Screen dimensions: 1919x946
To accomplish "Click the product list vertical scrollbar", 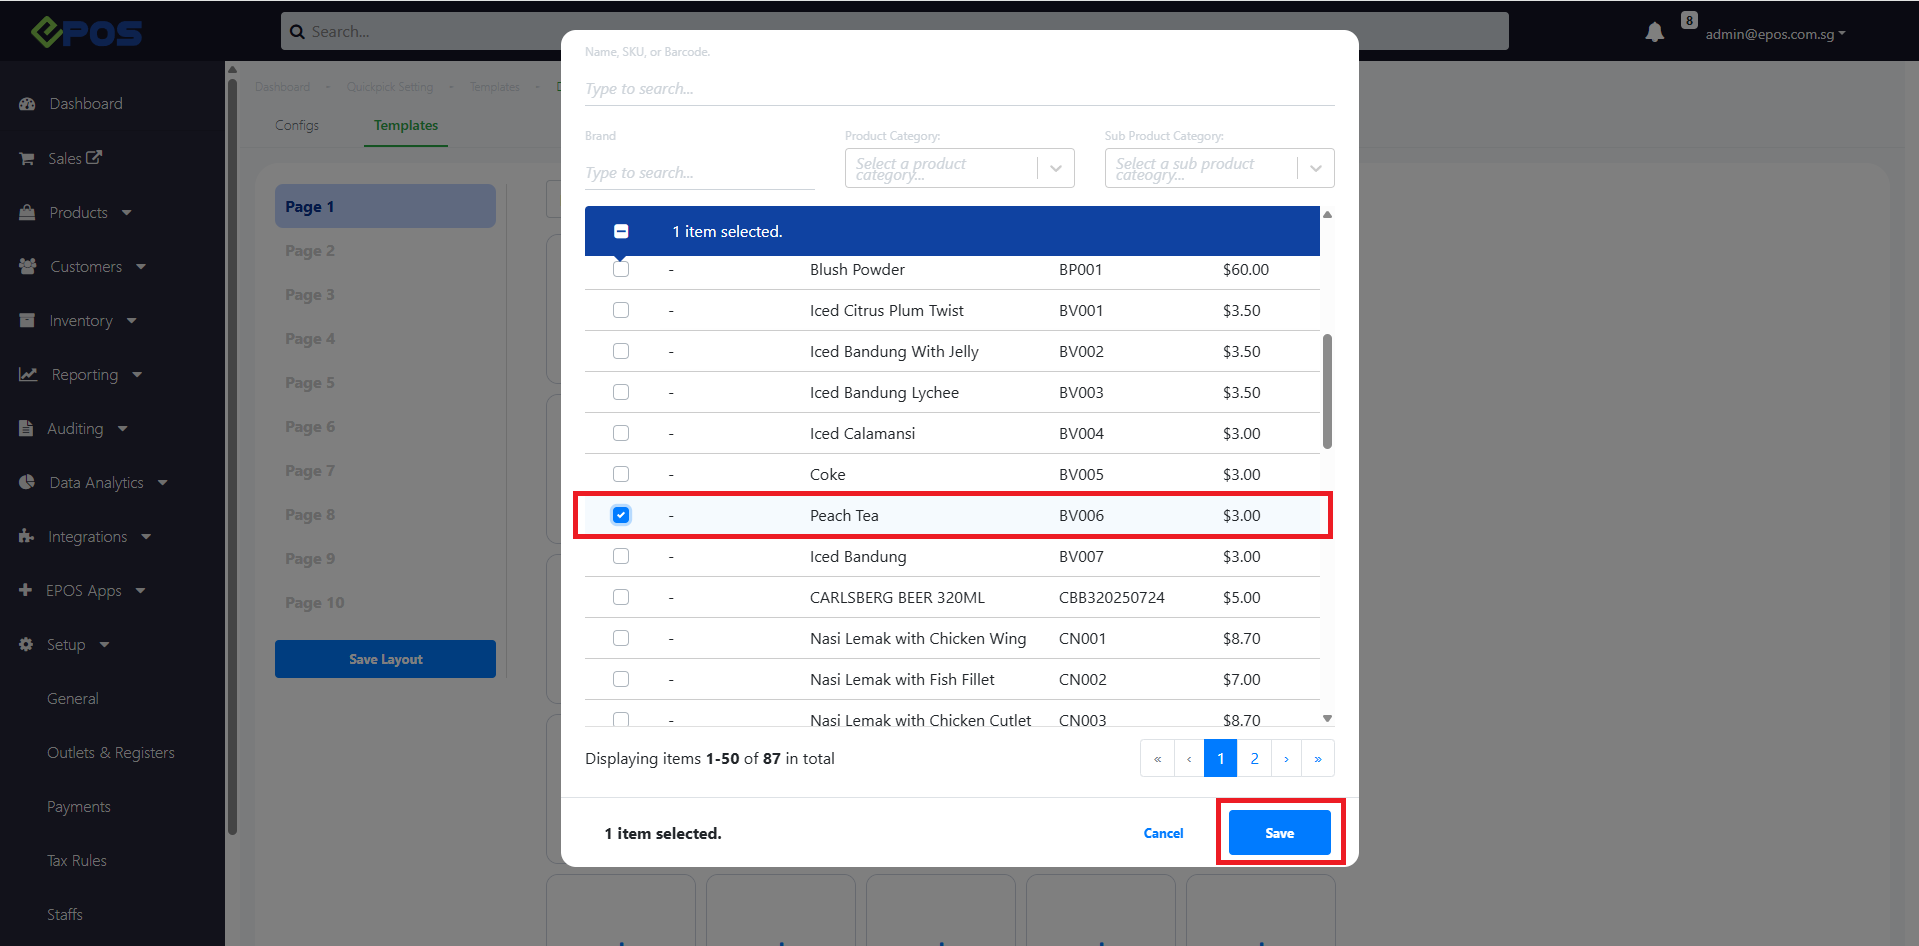I will (1327, 392).
